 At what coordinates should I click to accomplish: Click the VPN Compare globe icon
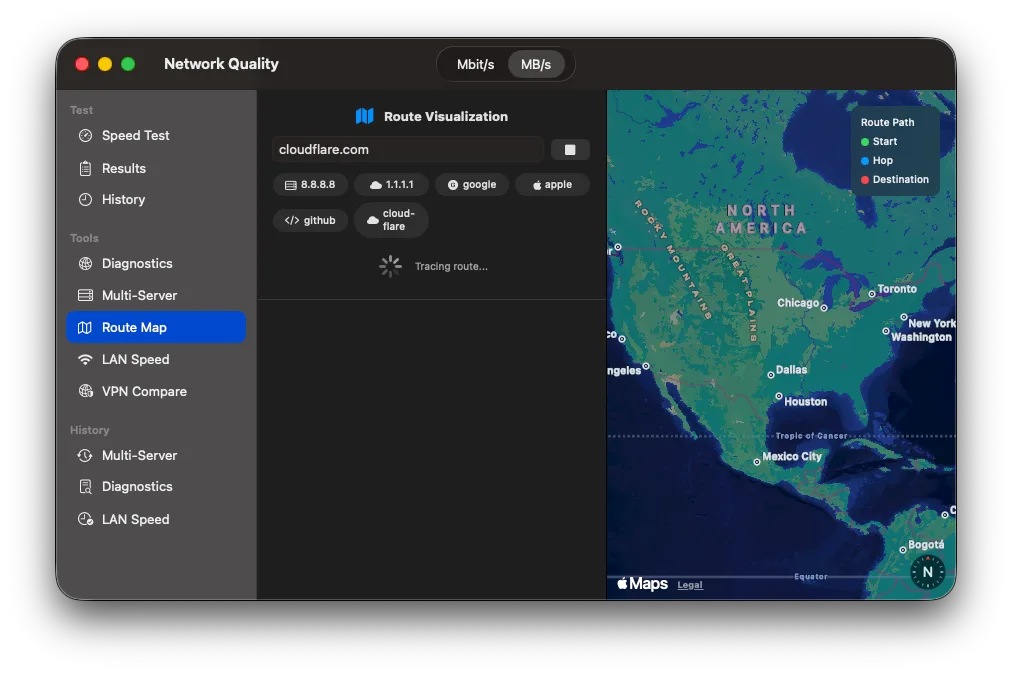coord(85,391)
